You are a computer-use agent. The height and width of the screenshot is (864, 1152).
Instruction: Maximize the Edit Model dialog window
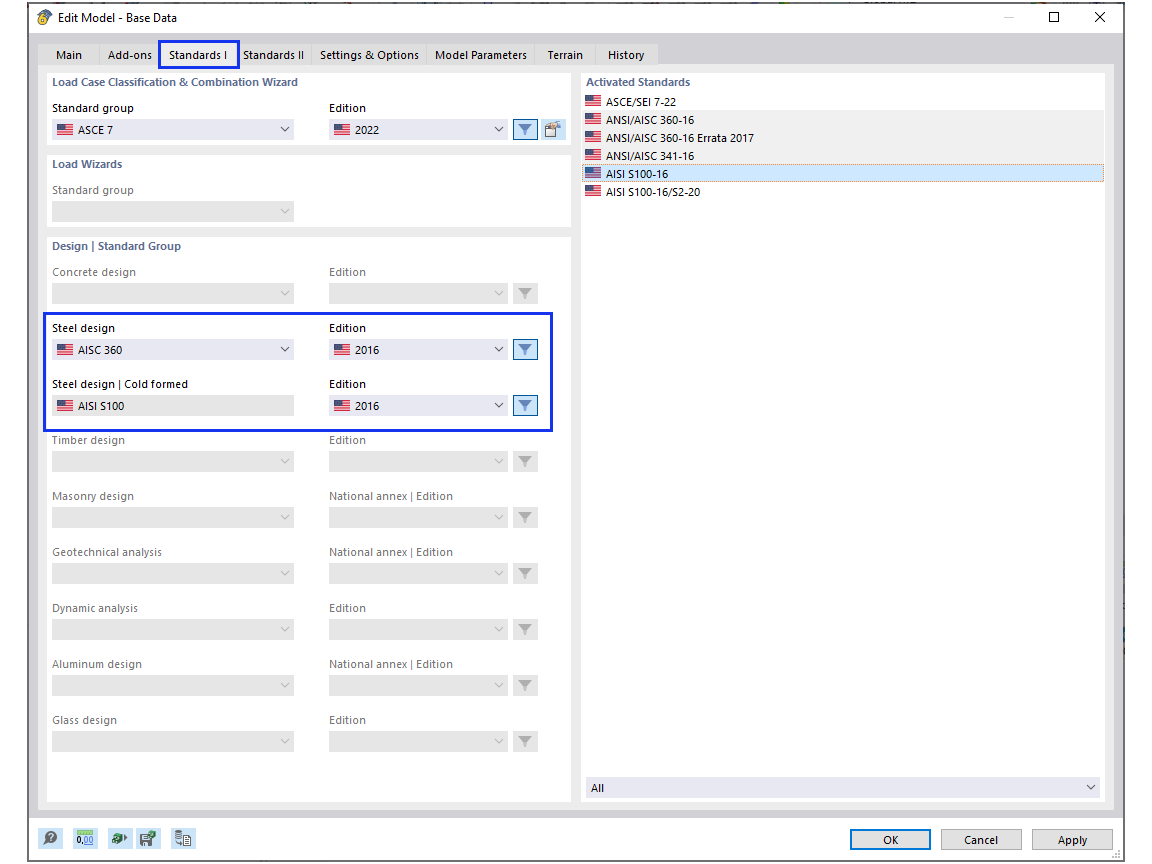pos(1054,17)
